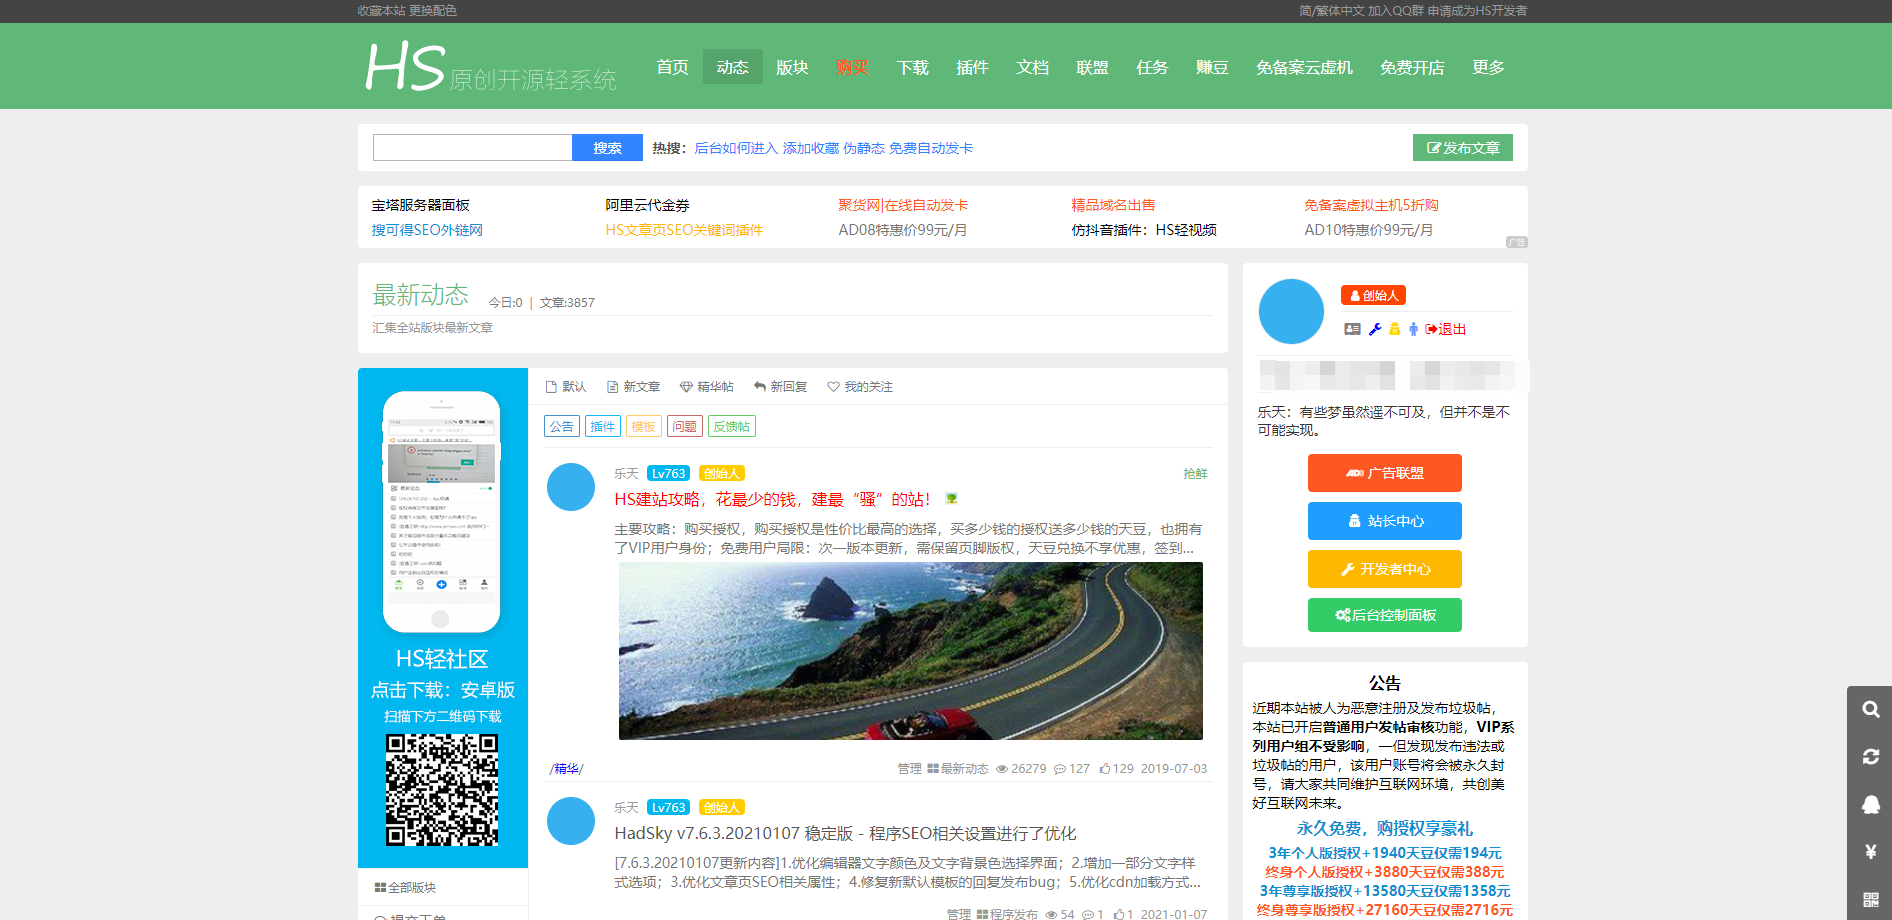Open the coastal road post image

[910, 651]
